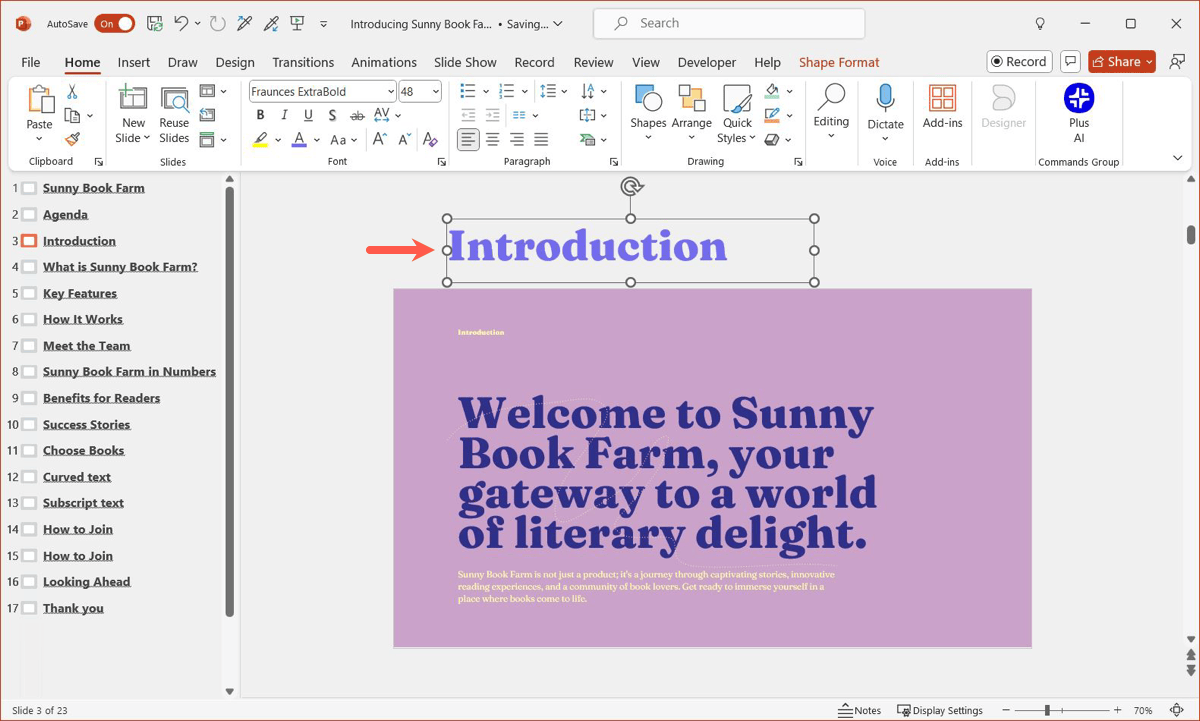The height and width of the screenshot is (721, 1200).
Task: Apply Strikethrough to text
Action: pos(357,115)
